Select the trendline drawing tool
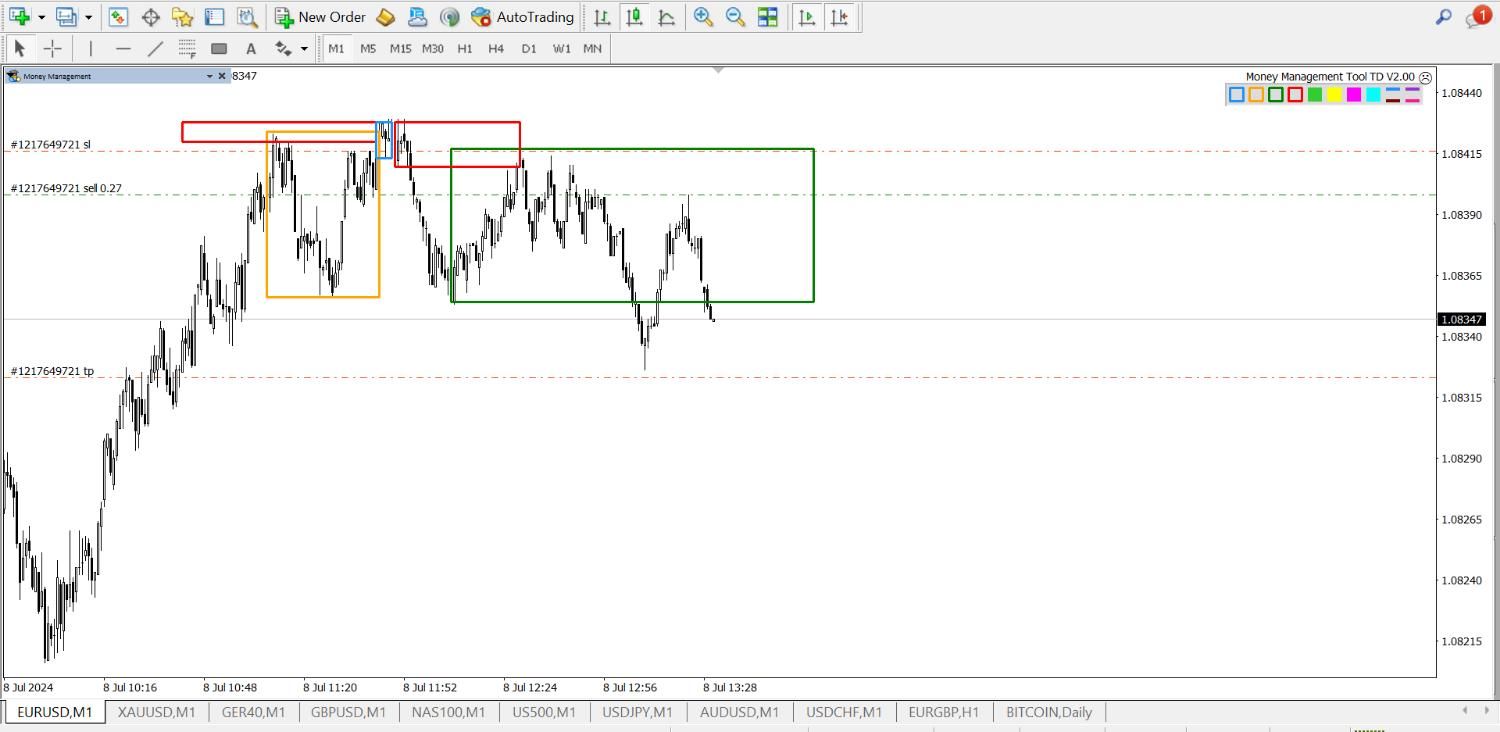Viewport: 1500px width, 732px height. pyautogui.click(x=155, y=48)
